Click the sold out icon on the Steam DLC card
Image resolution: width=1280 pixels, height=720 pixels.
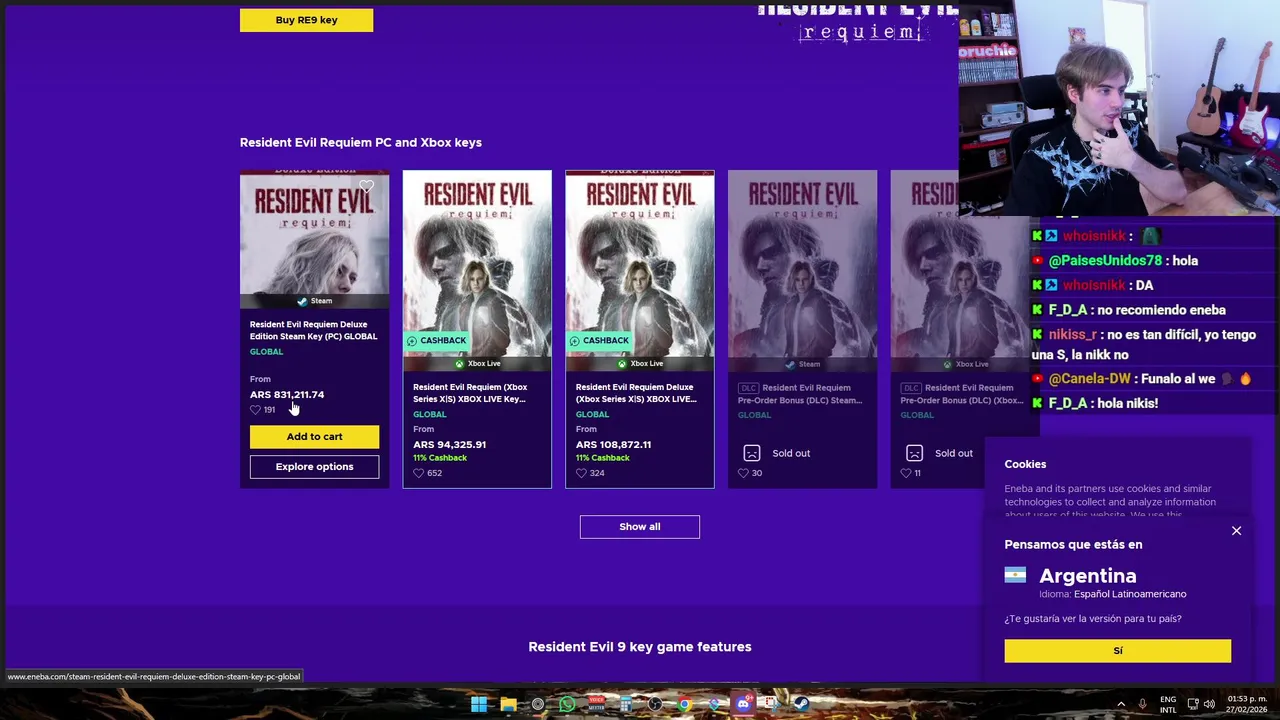[752, 453]
